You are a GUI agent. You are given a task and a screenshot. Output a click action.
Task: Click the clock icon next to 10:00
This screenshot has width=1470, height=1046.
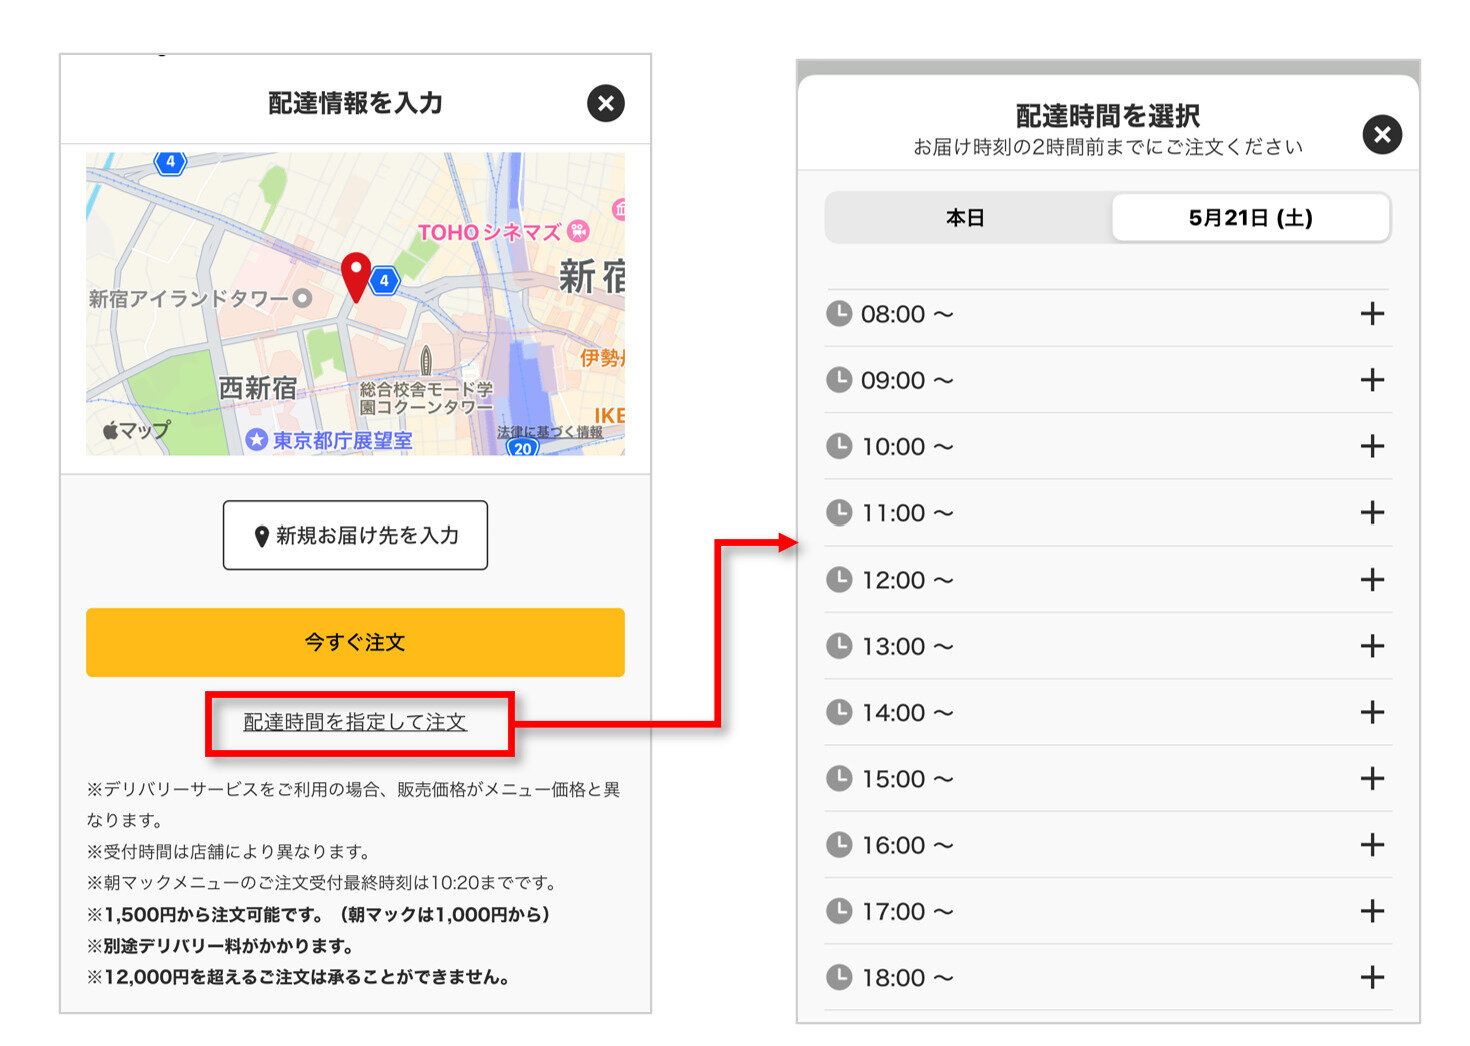tap(839, 446)
